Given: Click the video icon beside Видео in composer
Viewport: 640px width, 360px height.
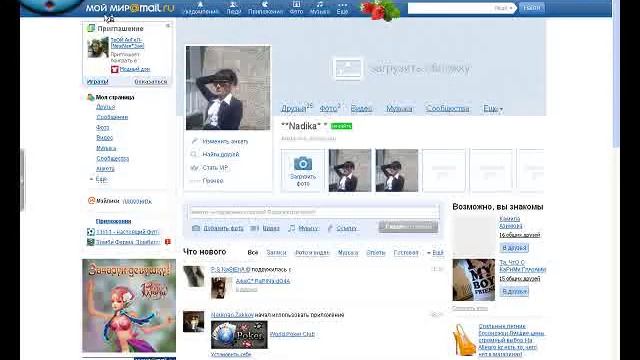Looking at the screenshot, I should pos(254,228).
